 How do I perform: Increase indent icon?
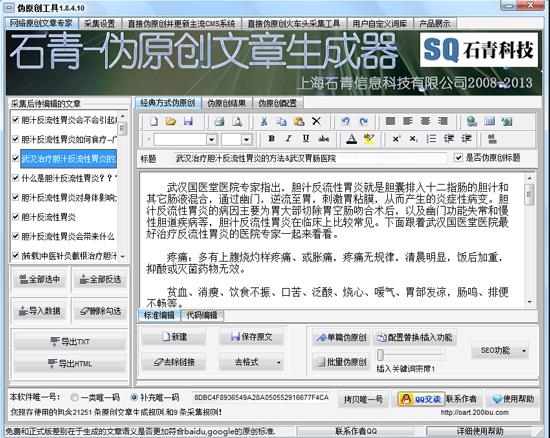click(x=466, y=139)
